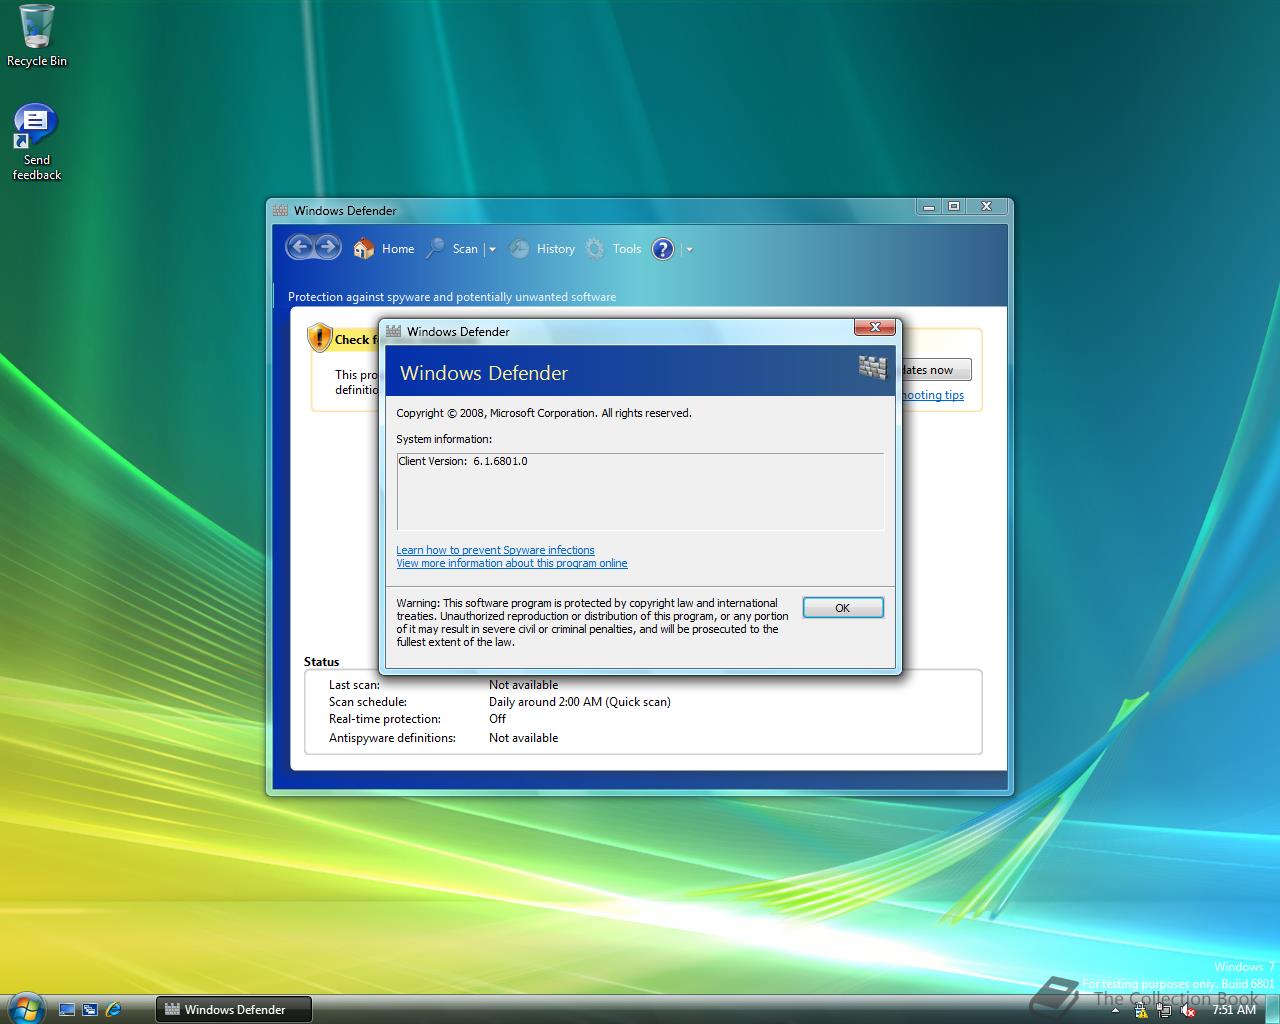The image size is (1280, 1024).
Task: Click the Defender castle icon in dialog header
Action: [873, 367]
